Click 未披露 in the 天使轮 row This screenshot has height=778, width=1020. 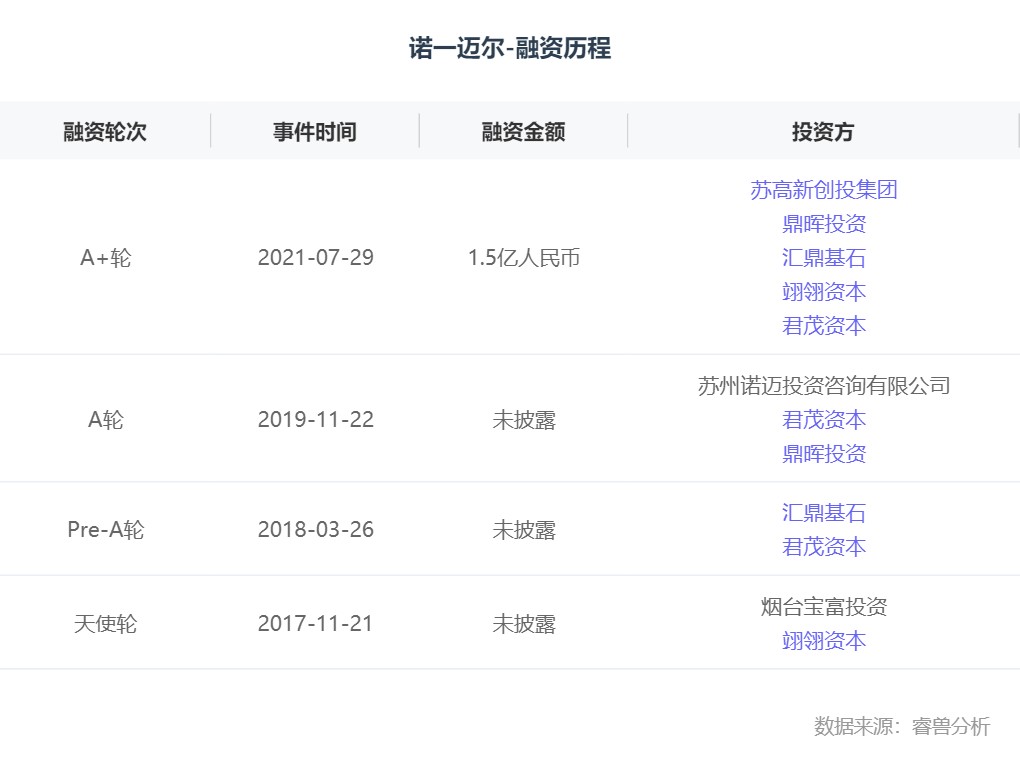pyautogui.click(x=524, y=624)
